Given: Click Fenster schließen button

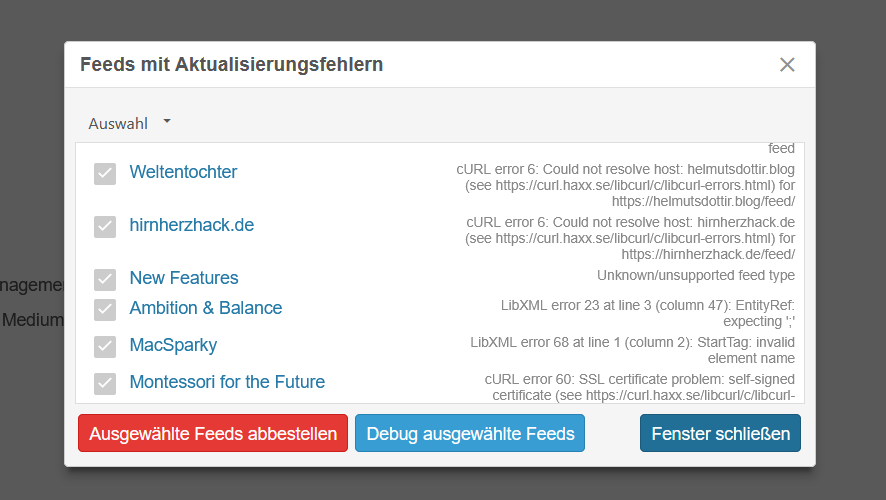Looking at the screenshot, I should pyautogui.click(x=720, y=433).
